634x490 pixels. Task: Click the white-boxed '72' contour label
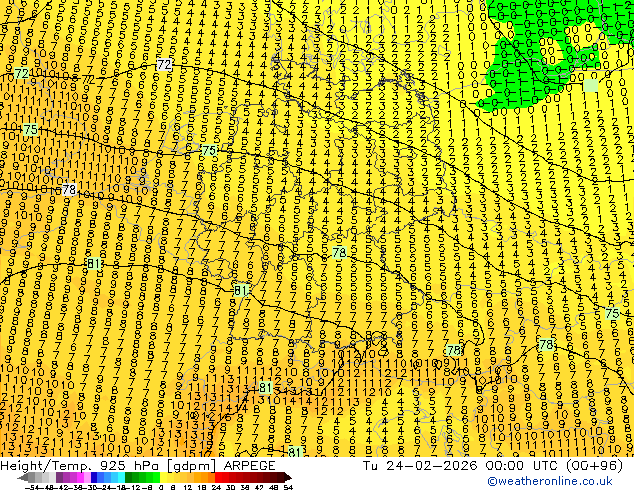coord(164,64)
